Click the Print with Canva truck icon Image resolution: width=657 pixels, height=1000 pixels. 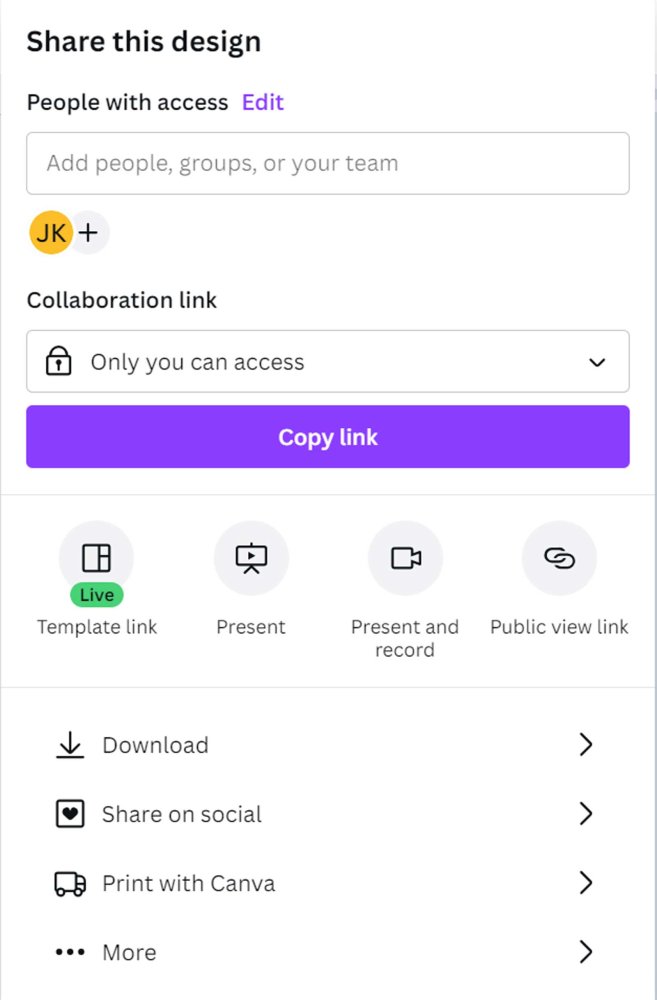[x=68, y=883]
